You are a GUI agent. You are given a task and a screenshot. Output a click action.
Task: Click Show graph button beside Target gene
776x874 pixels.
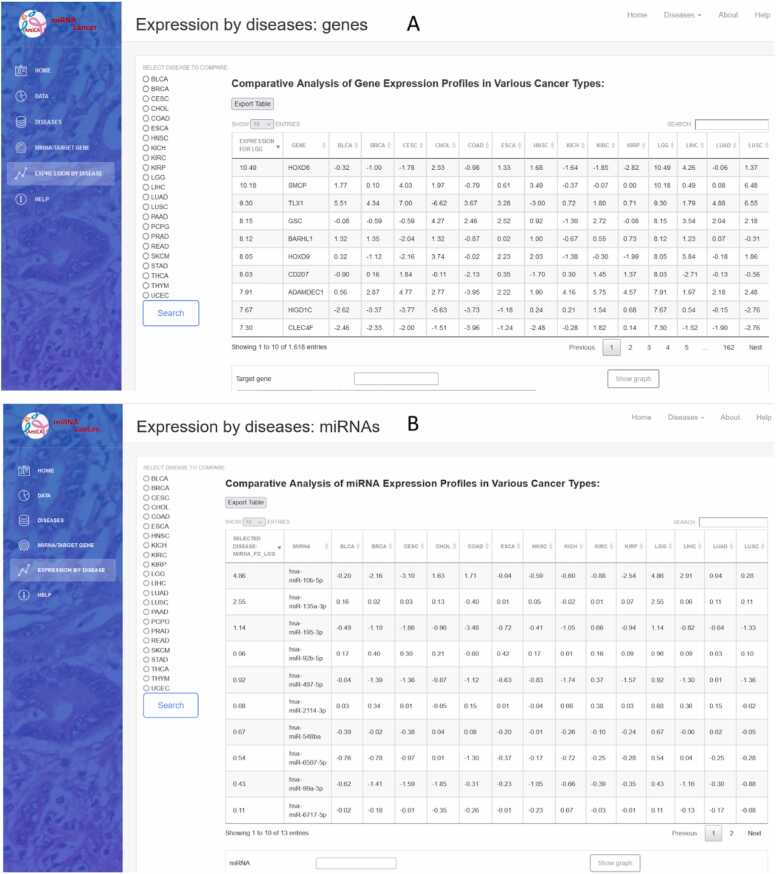pyautogui.click(x=633, y=379)
